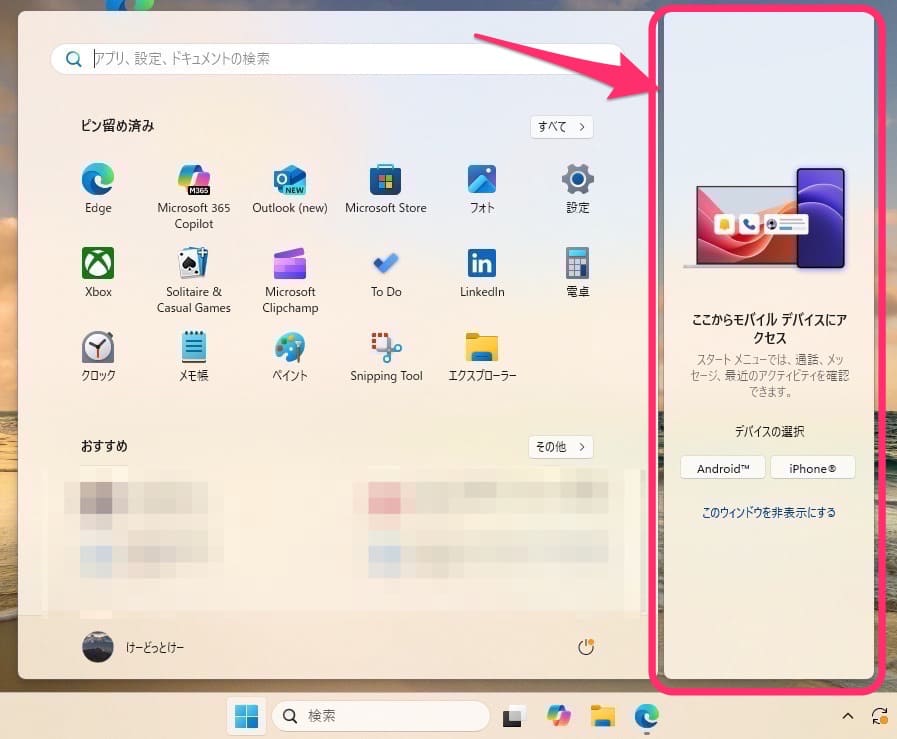
Task: Open the power options button
Action: (x=586, y=648)
